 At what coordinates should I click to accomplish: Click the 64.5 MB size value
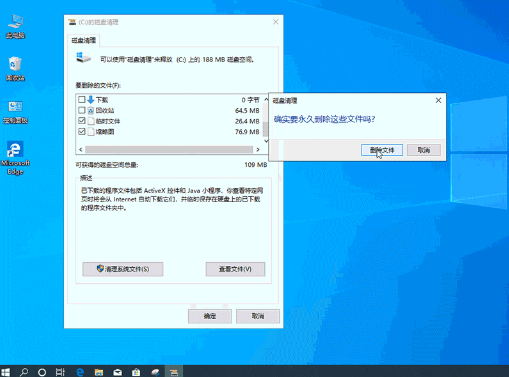[x=247, y=110]
